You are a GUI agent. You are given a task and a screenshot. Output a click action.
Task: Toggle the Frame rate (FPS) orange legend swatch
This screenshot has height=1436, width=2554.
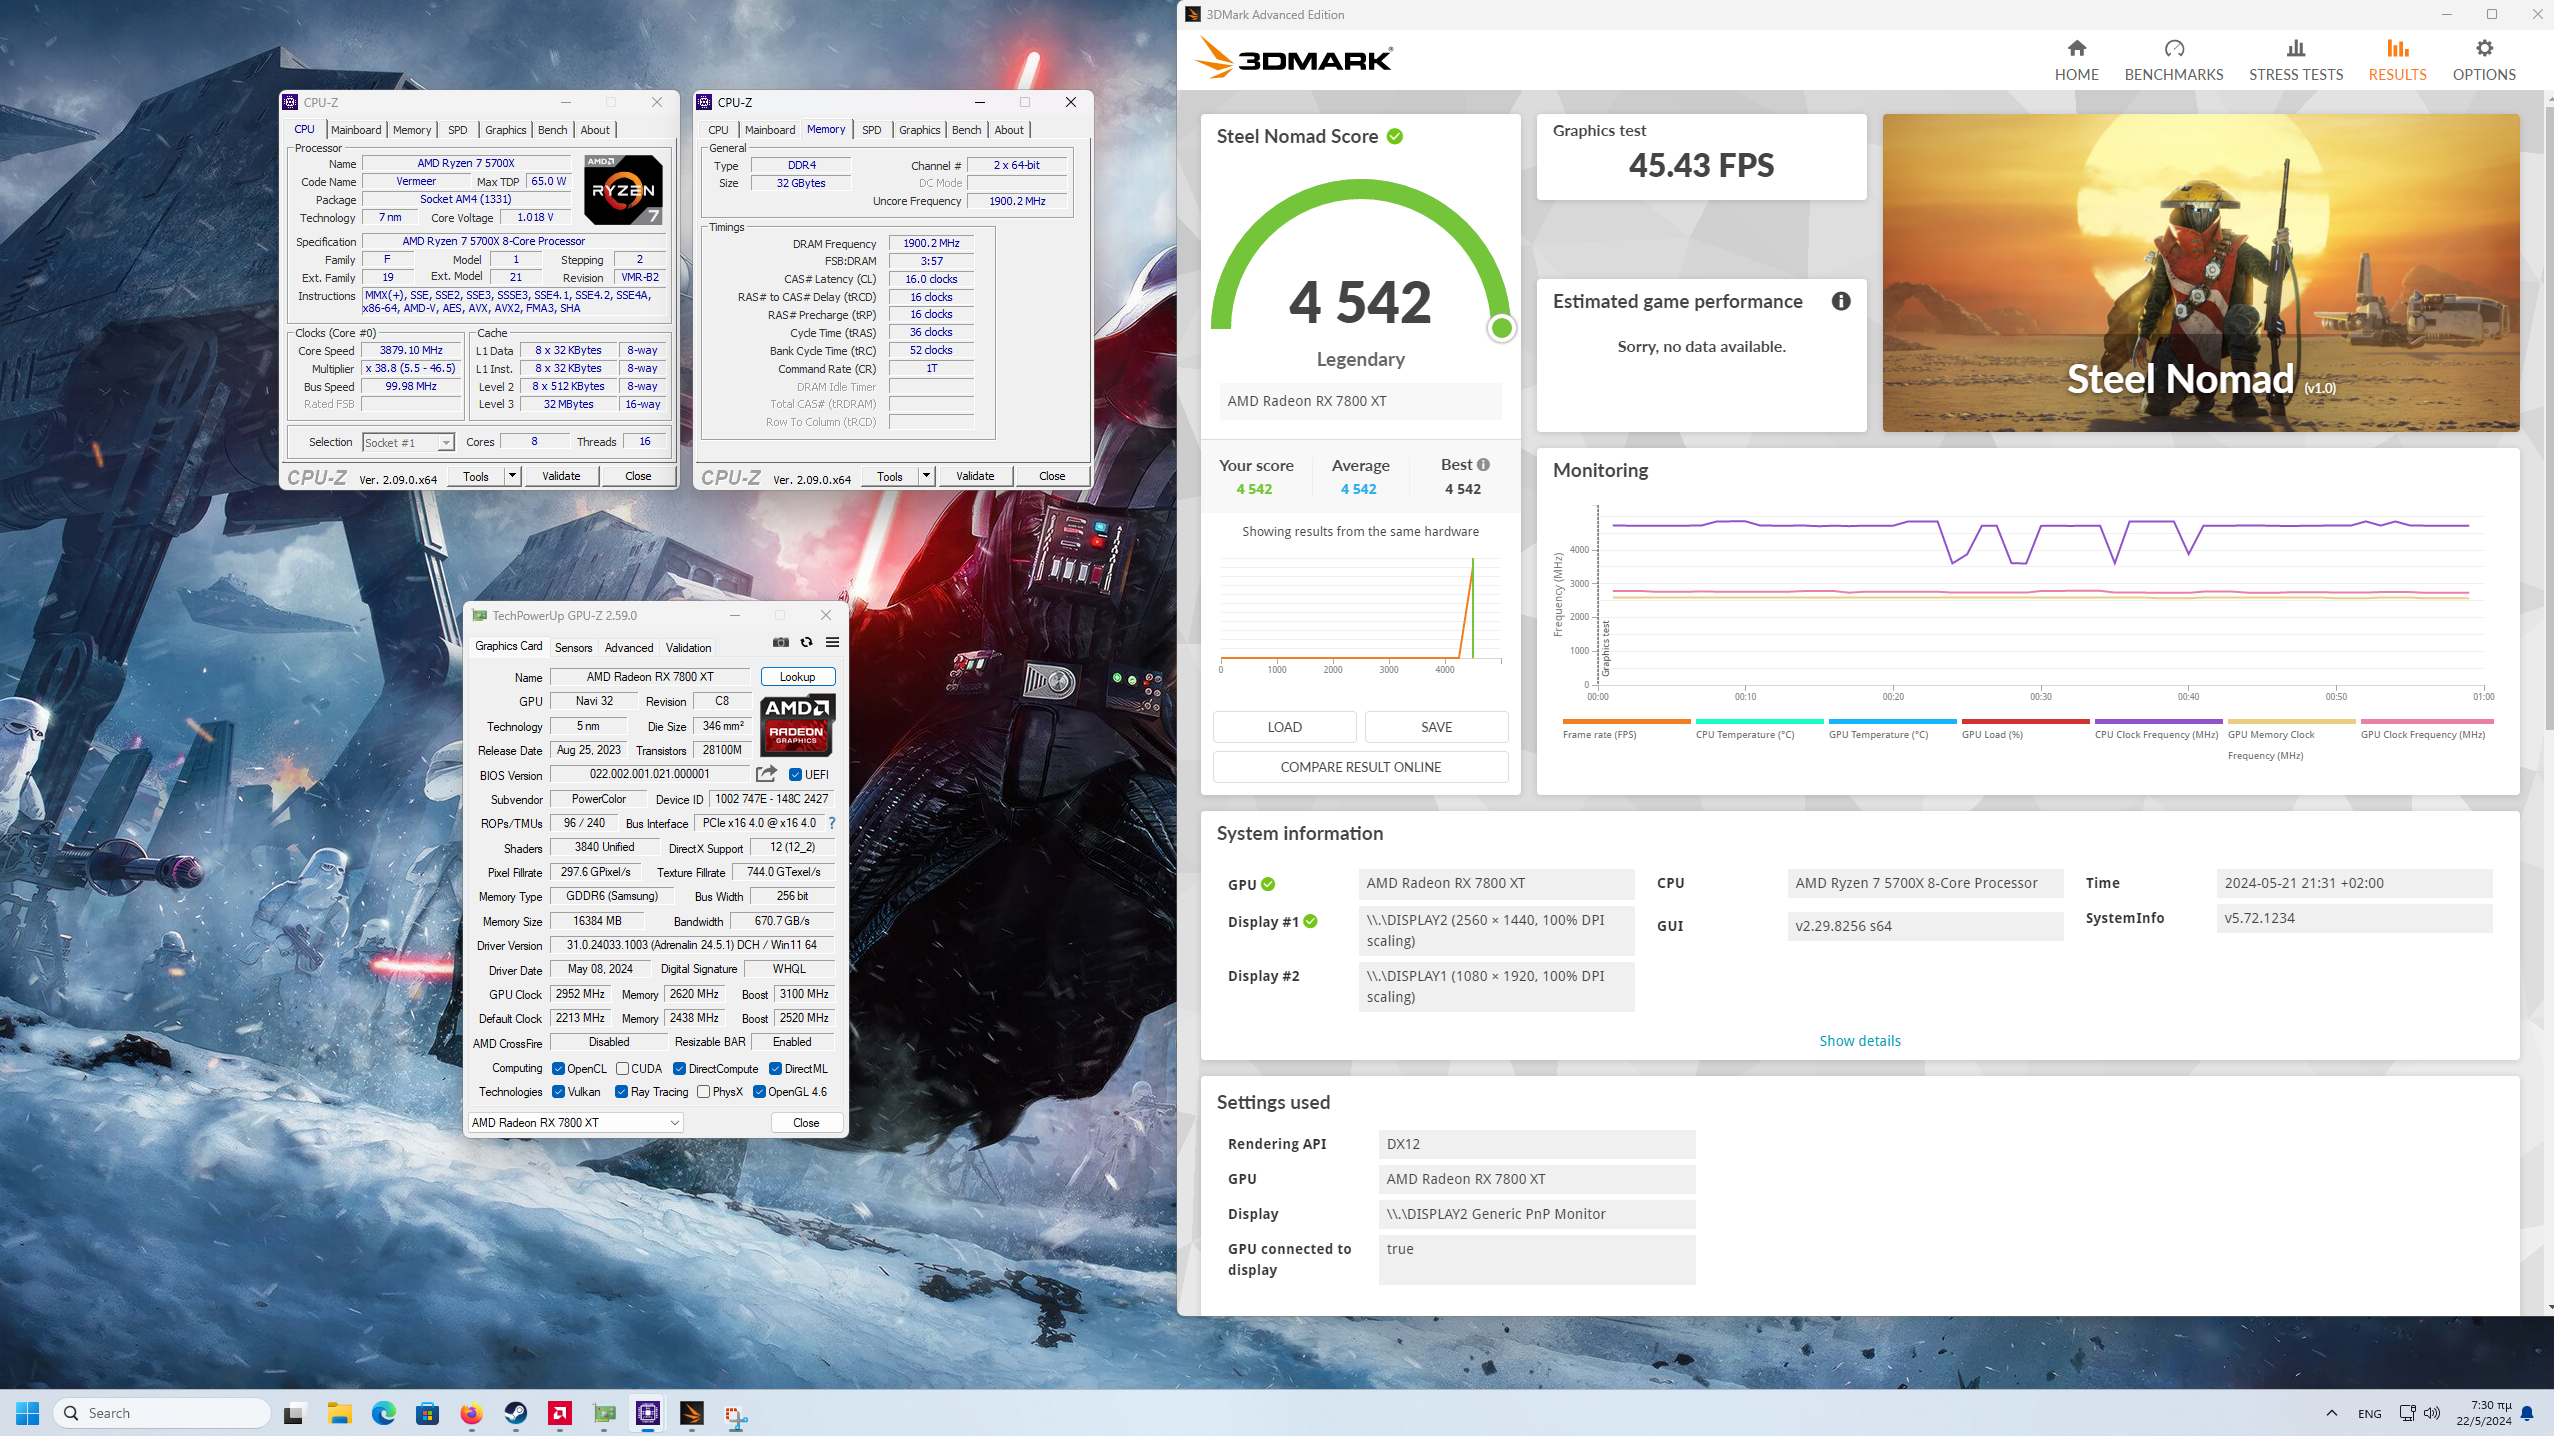pos(1626,721)
